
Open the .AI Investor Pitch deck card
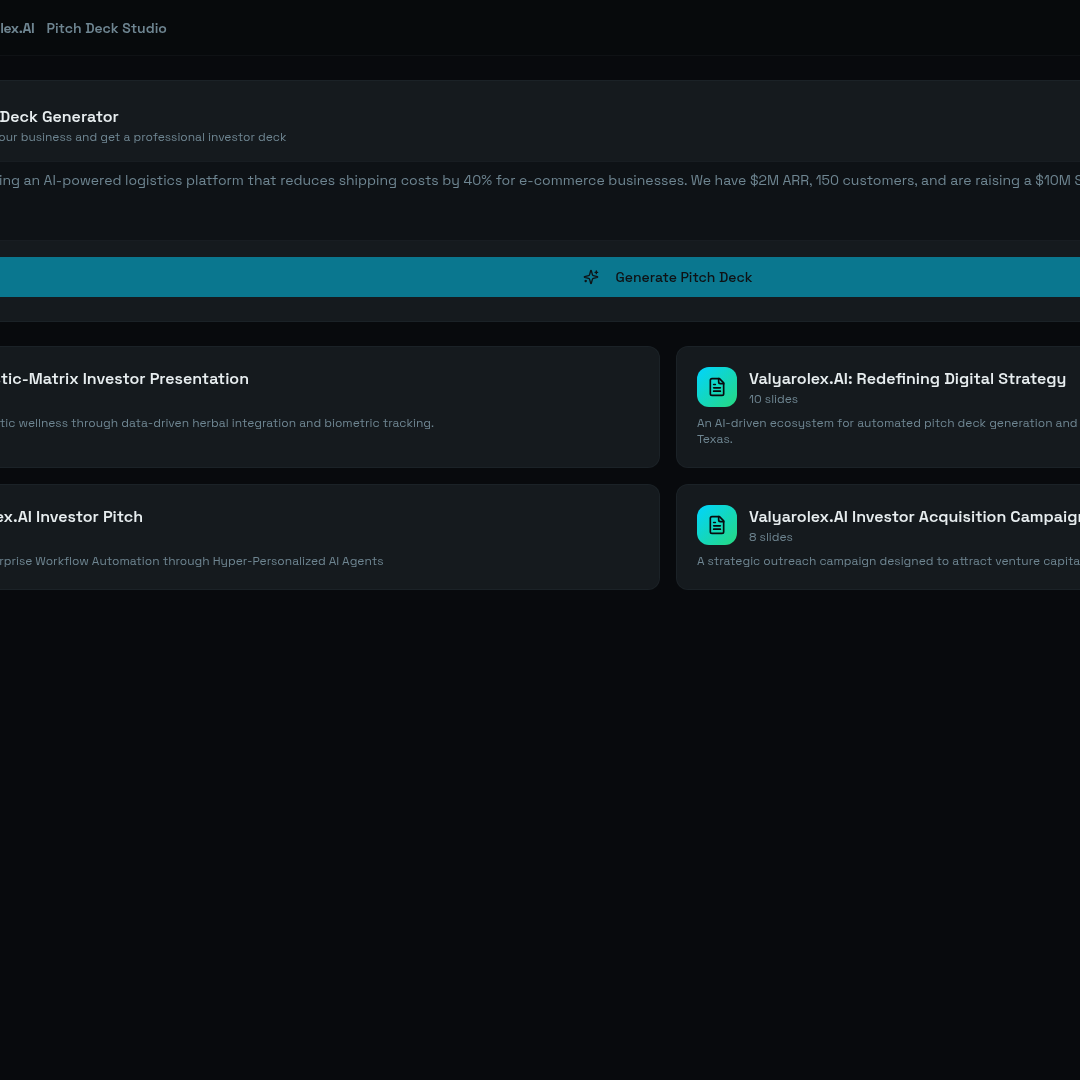pos(329,537)
